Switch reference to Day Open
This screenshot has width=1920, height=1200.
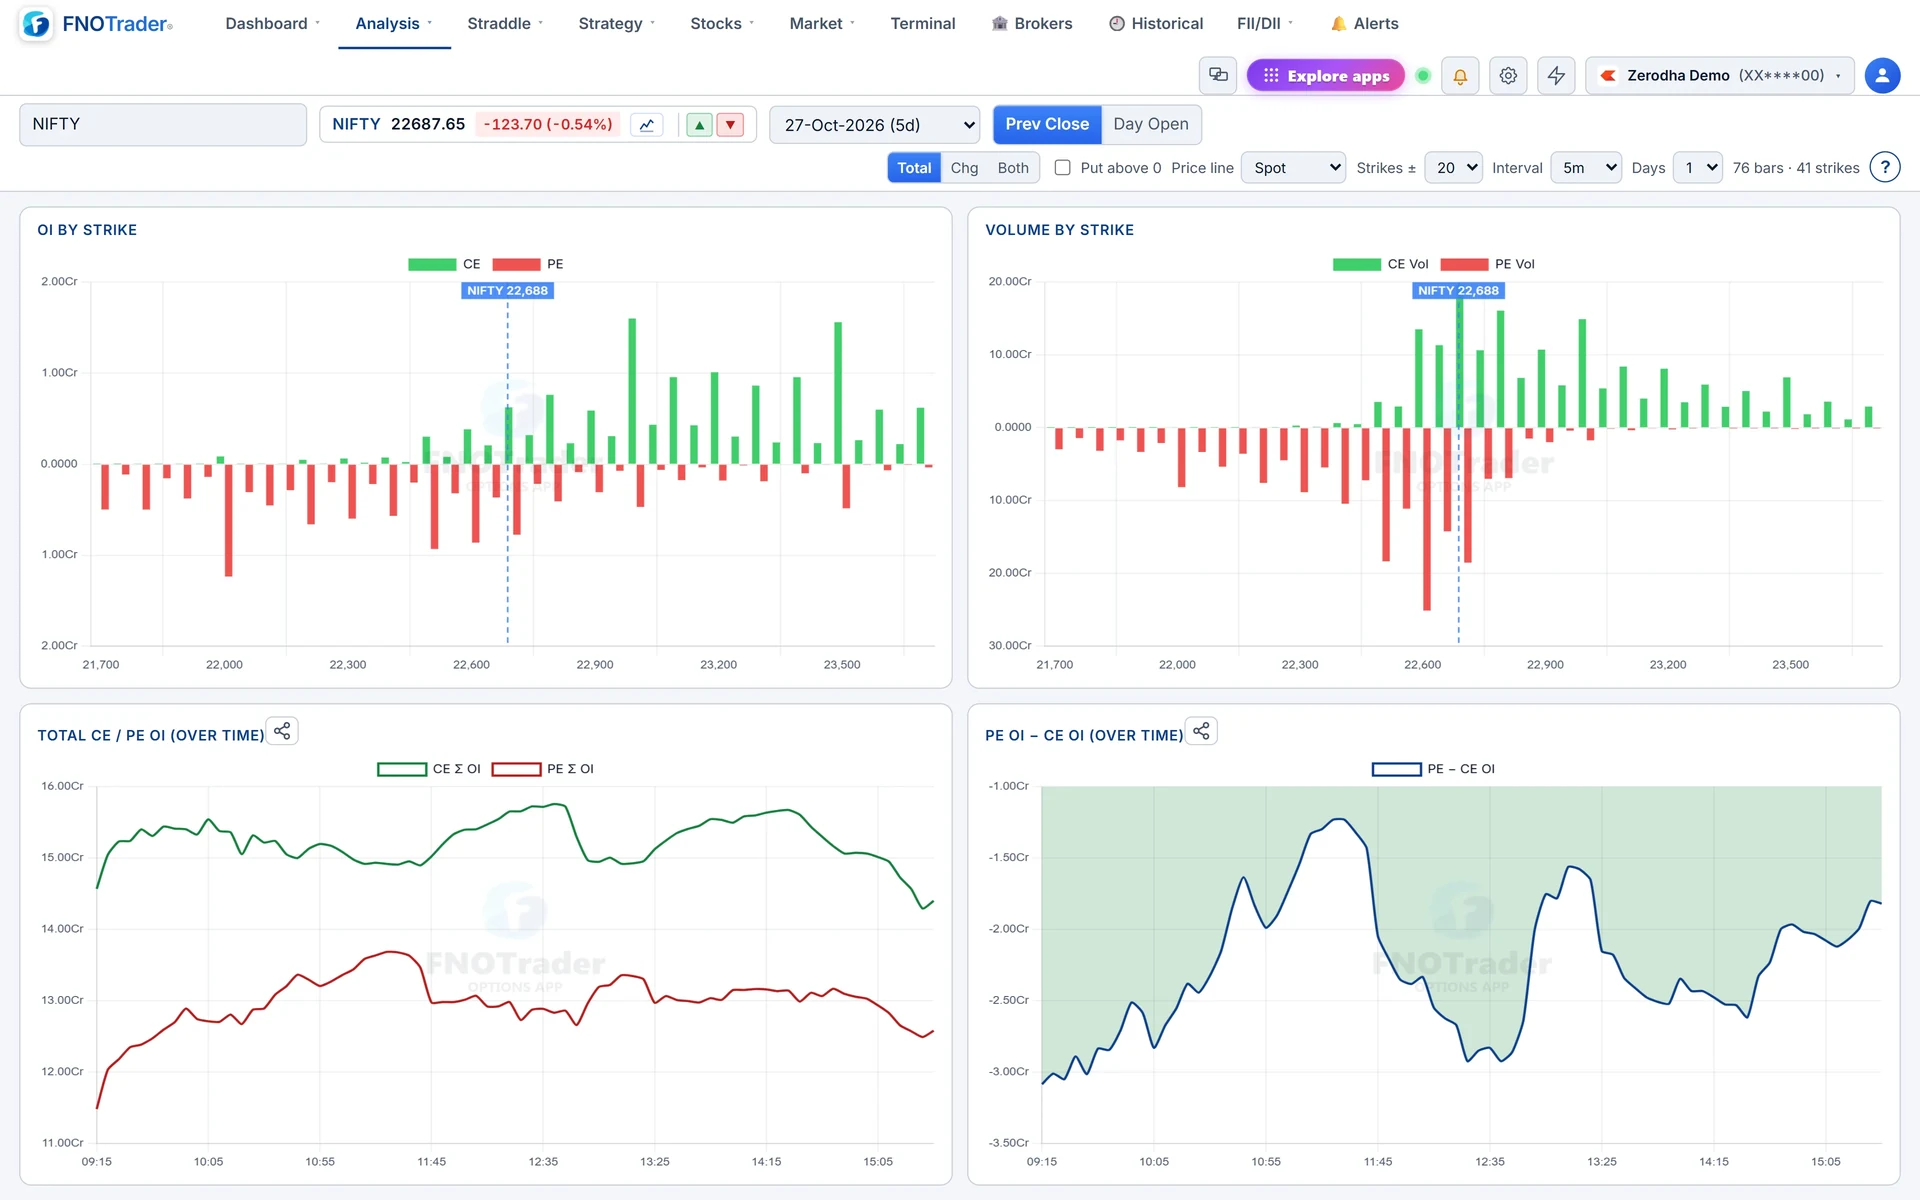pos(1151,124)
